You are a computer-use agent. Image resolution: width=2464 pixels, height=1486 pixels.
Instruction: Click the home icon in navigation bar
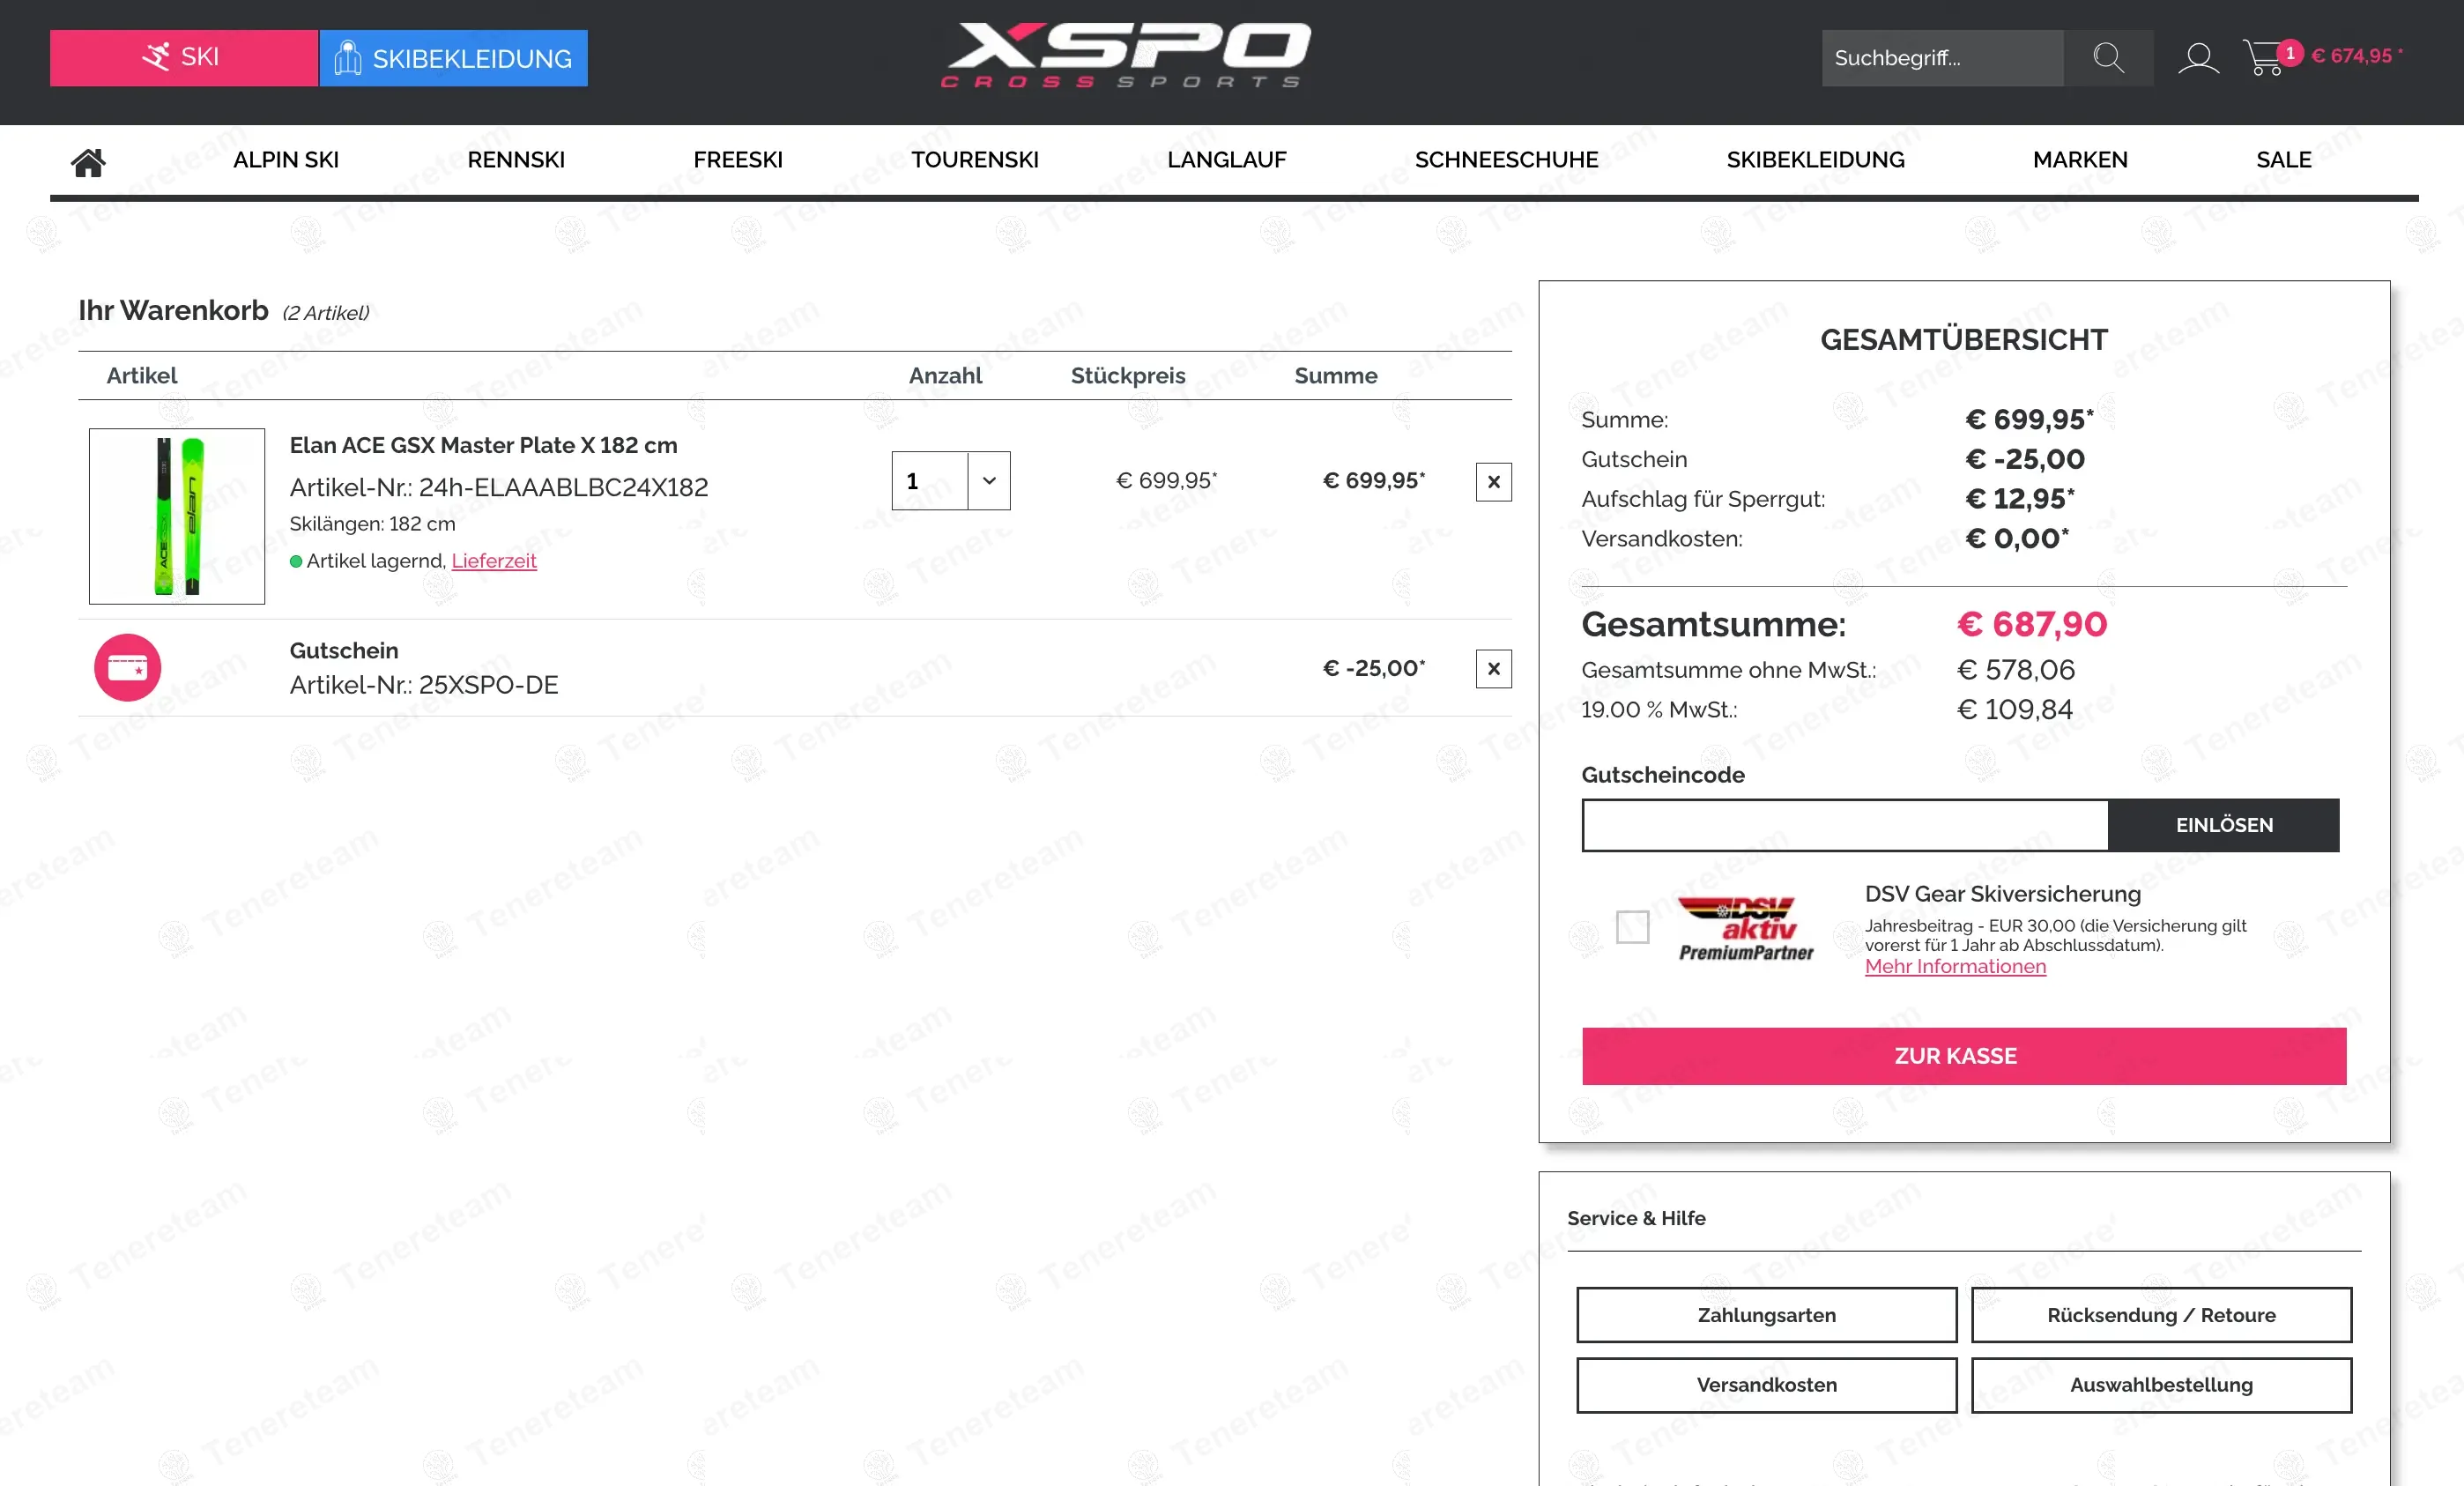(88, 162)
